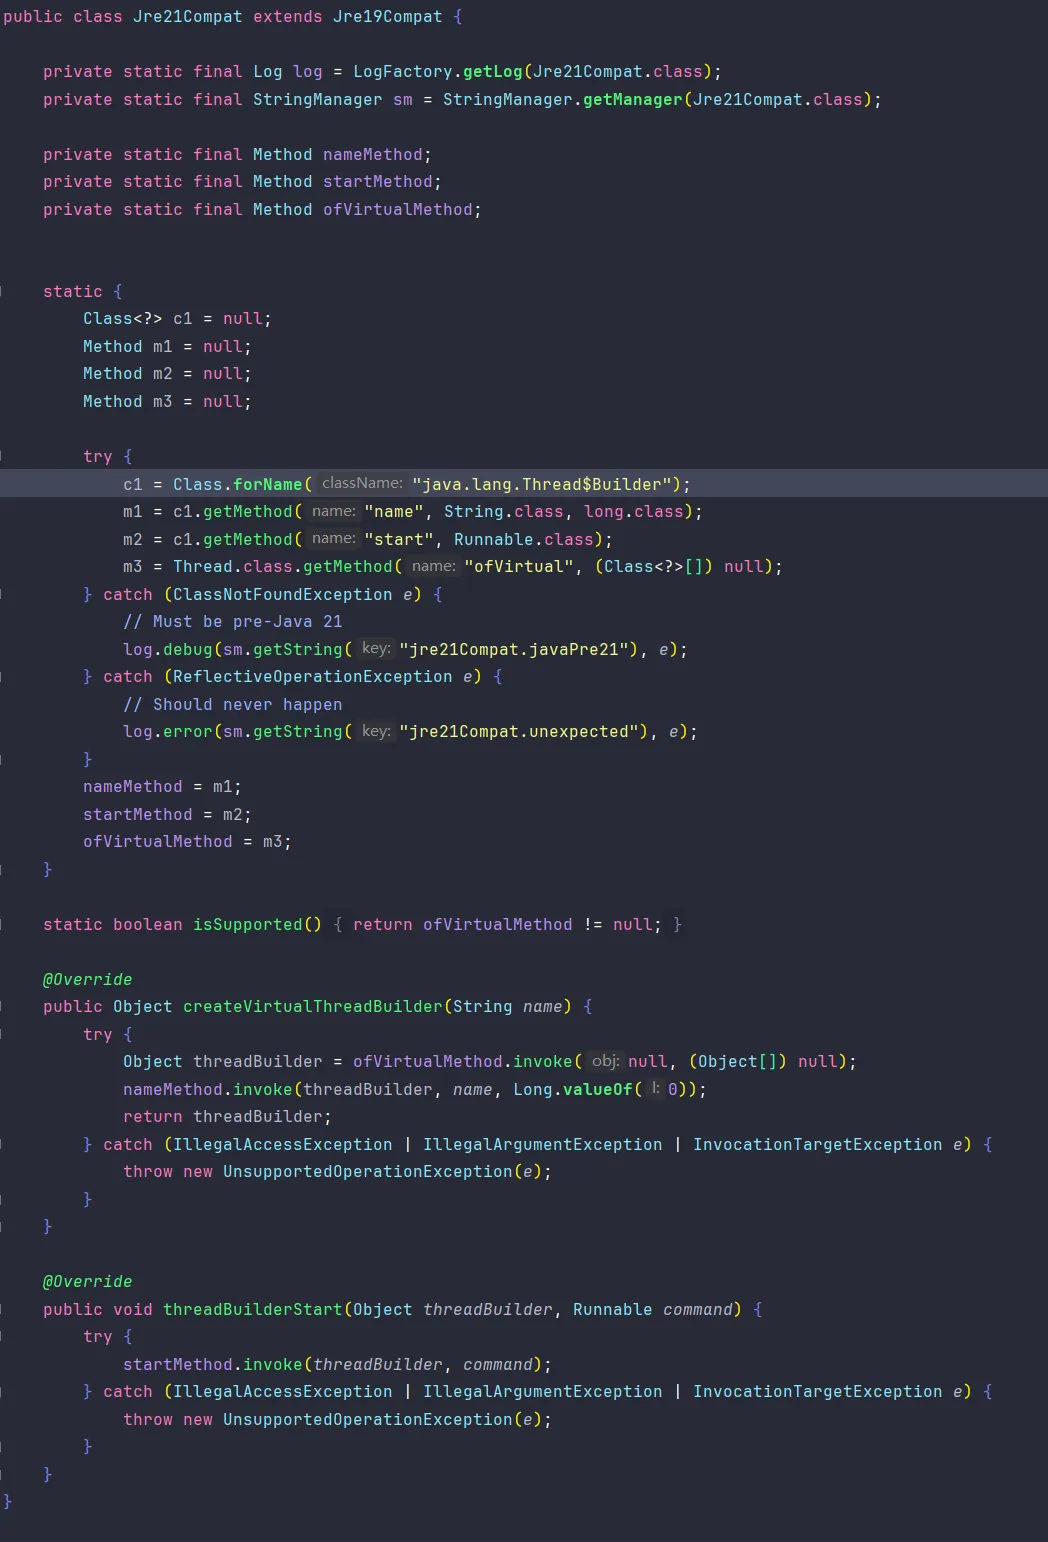Click startMethod in its field declaration line
The width and height of the screenshot is (1048, 1542).
click(x=378, y=182)
